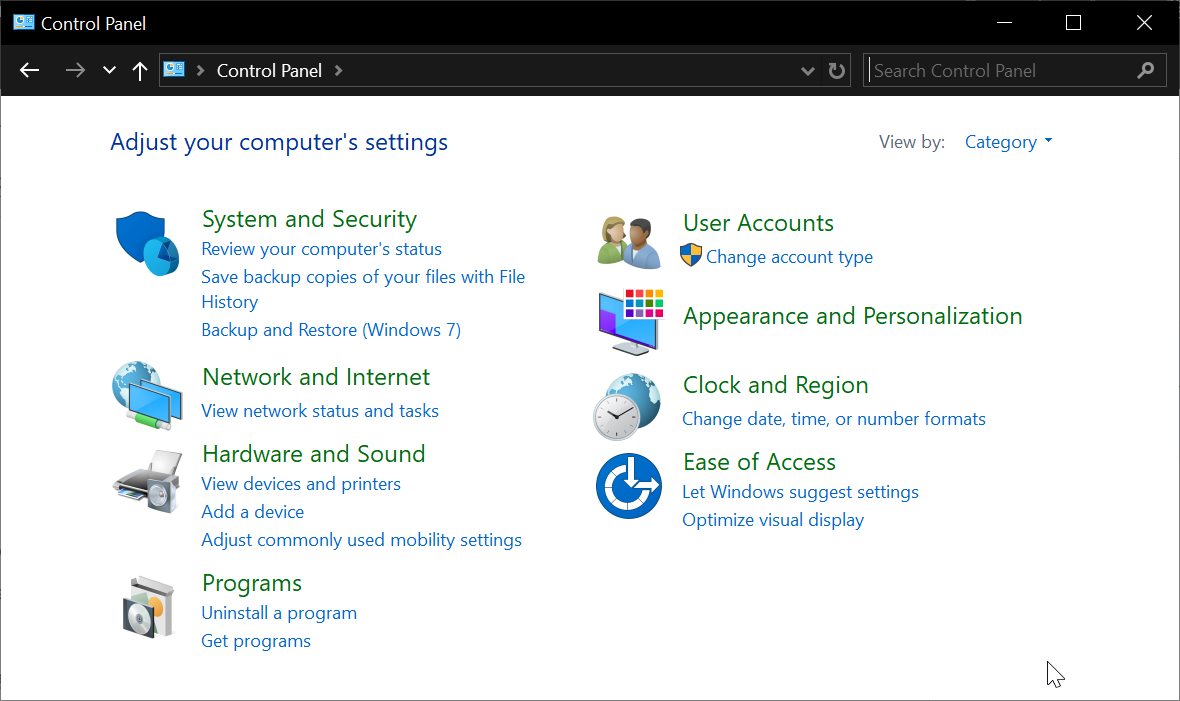Click the Control Panel icon in address bar
Viewport: 1180px width, 701px height.
(x=174, y=69)
